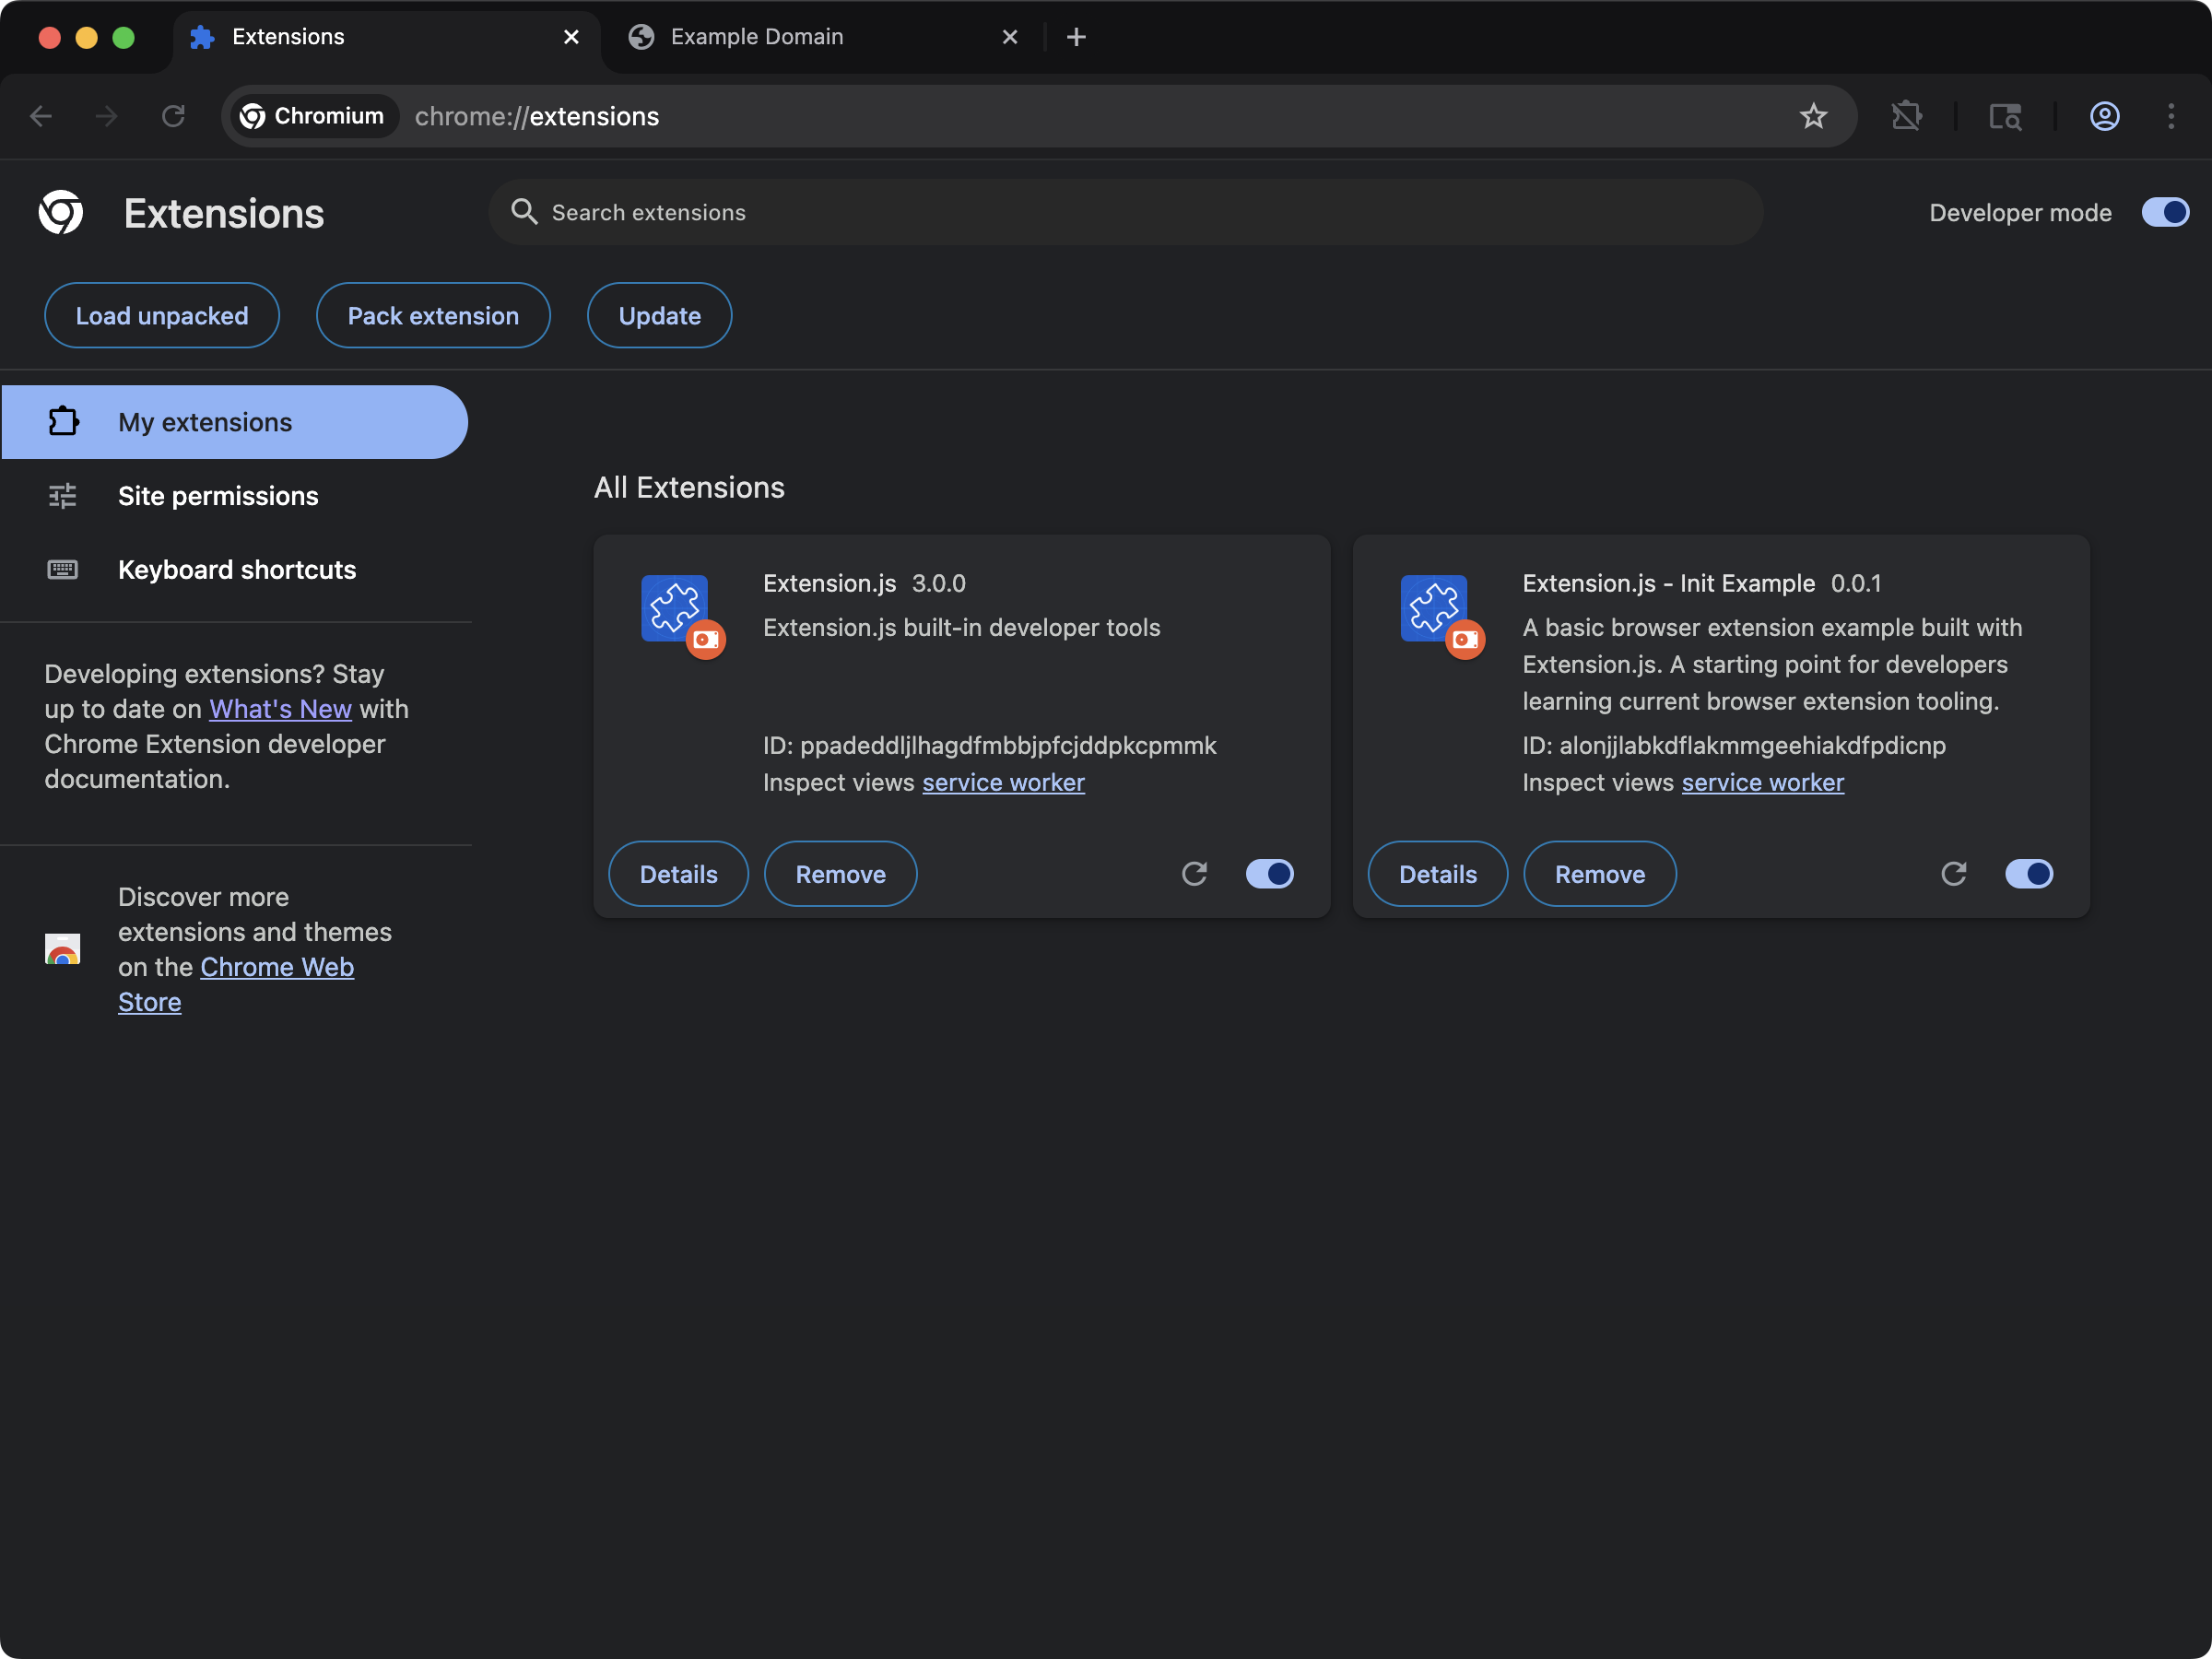Remove the Init Example extension
2212x1659 pixels.
[x=1599, y=874]
